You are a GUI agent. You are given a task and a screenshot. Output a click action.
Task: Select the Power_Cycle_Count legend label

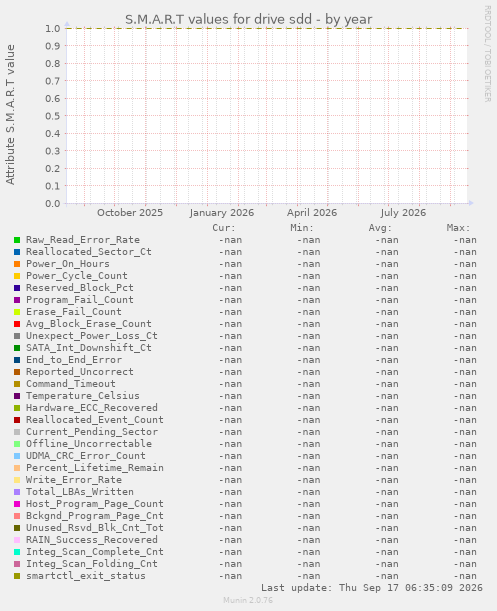point(77,276)
